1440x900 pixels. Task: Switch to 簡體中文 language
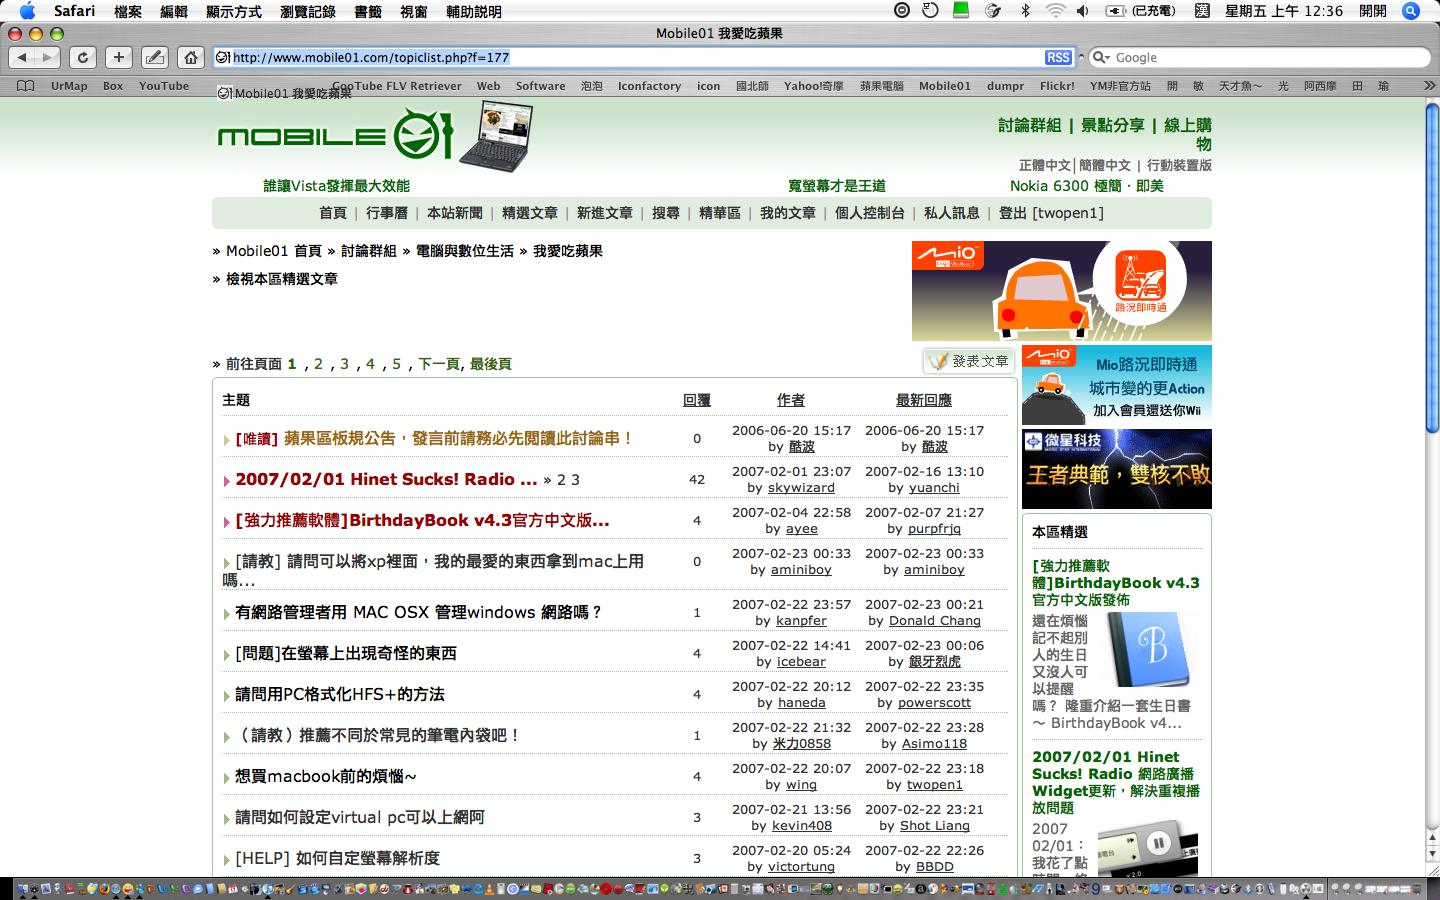[x=1104, y=165]
